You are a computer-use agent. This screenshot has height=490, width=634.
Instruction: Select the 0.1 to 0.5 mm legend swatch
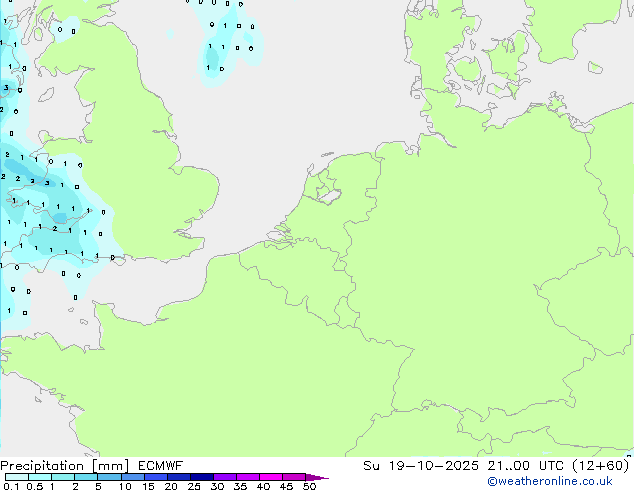[17, 477]
